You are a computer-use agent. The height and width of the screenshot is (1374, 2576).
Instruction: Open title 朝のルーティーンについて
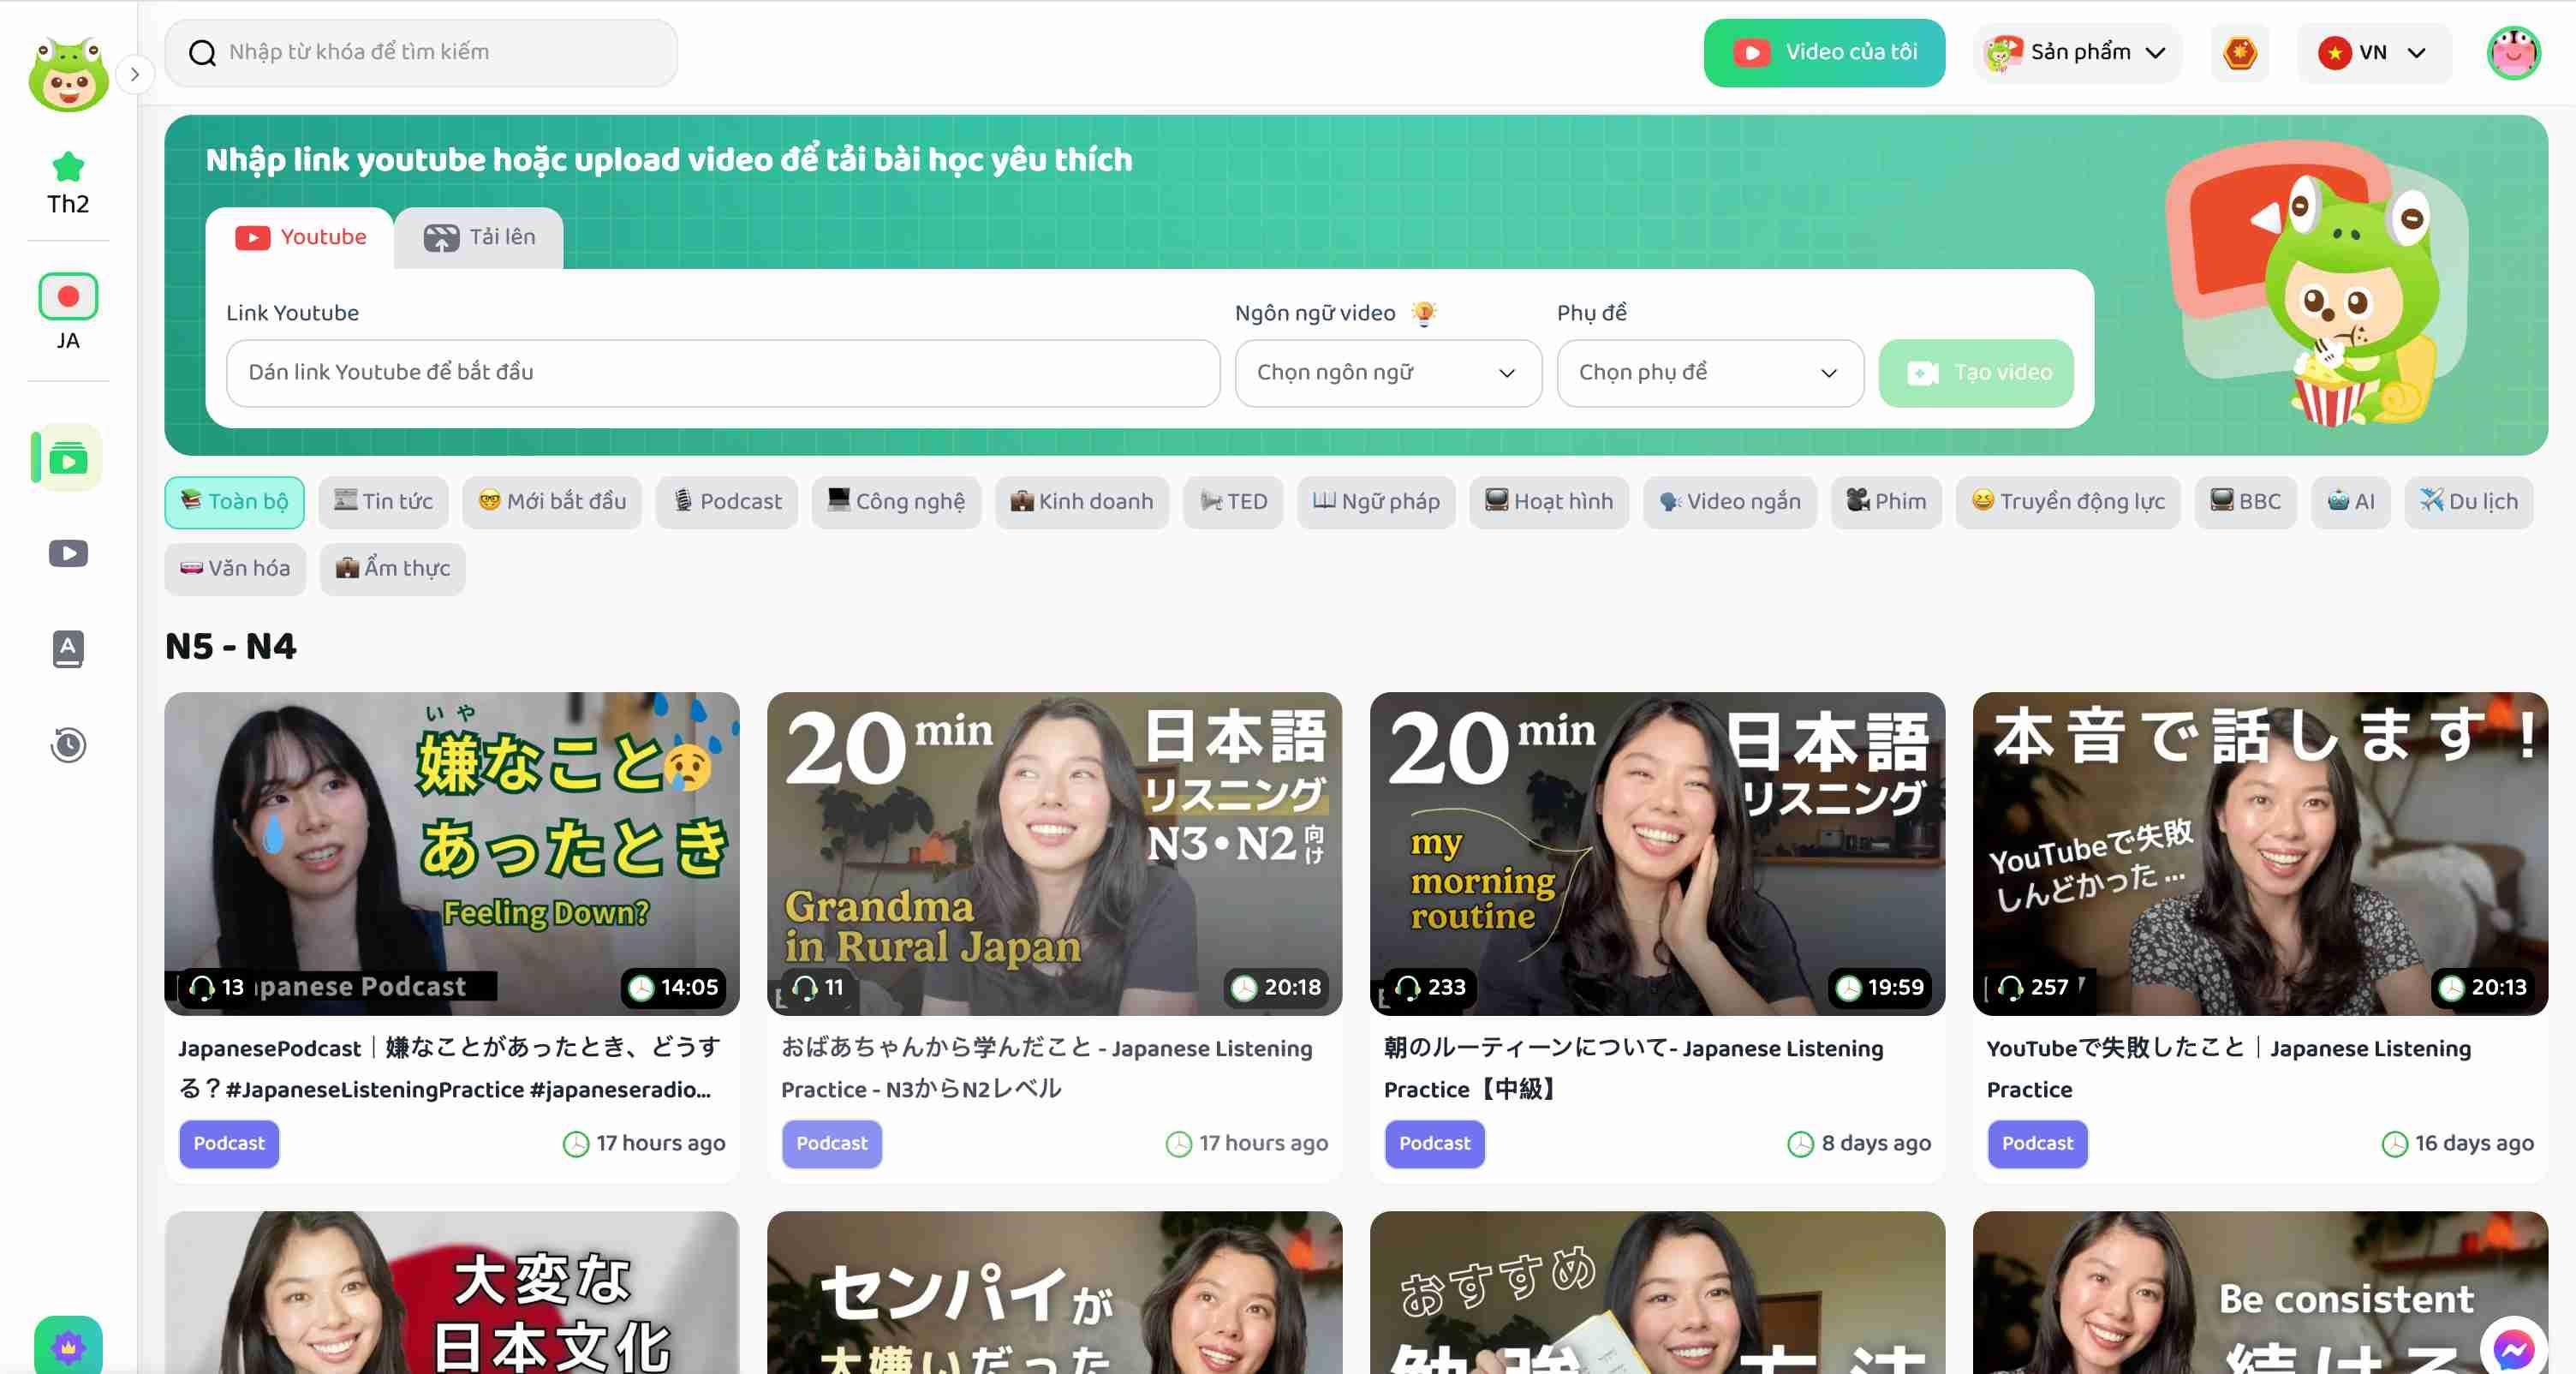tap(1634, 1069)
